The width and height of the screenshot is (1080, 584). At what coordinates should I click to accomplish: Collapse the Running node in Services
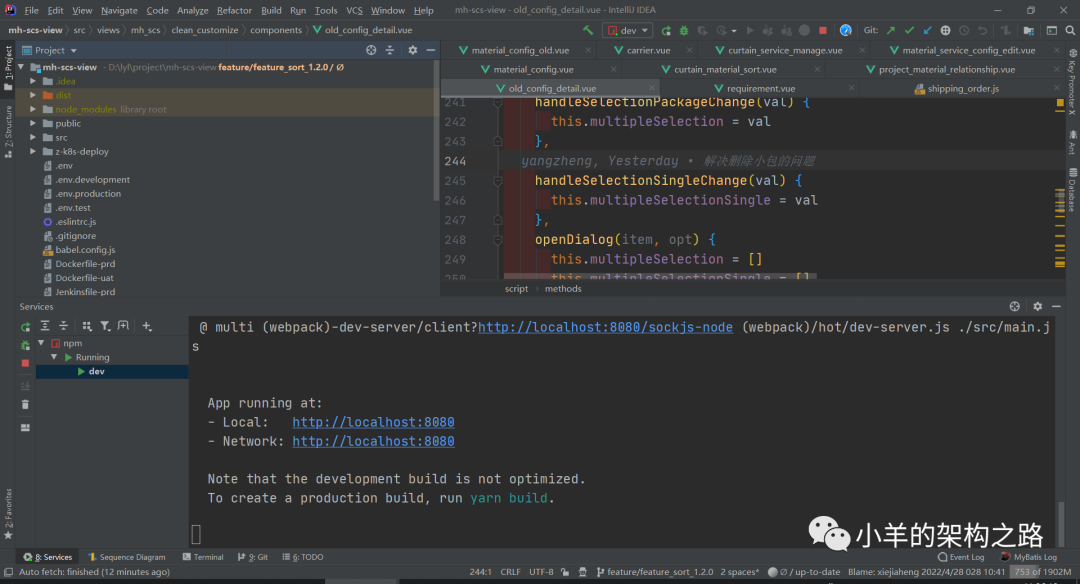[x=54, y=357]
